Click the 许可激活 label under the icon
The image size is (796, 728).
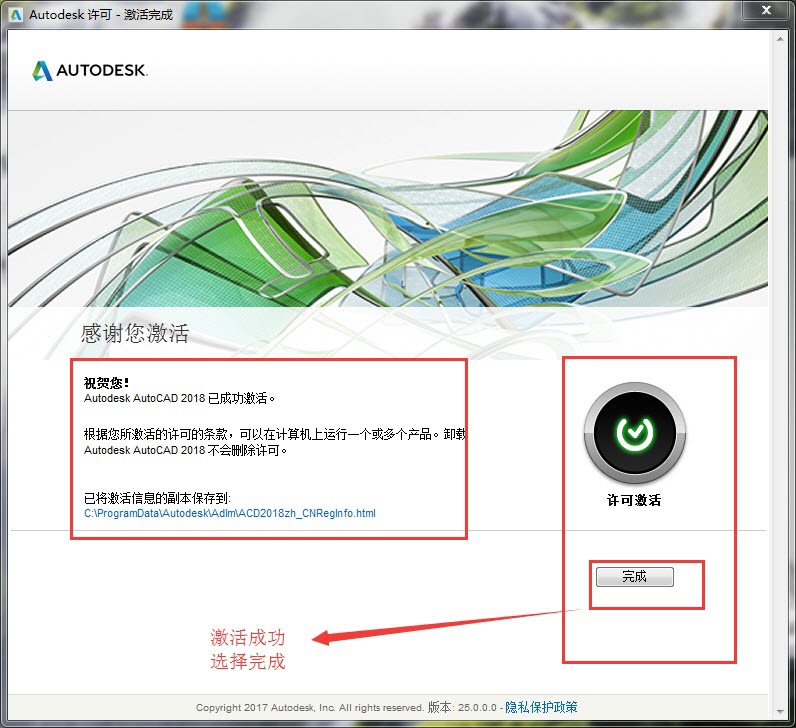(x=634, y=500)
